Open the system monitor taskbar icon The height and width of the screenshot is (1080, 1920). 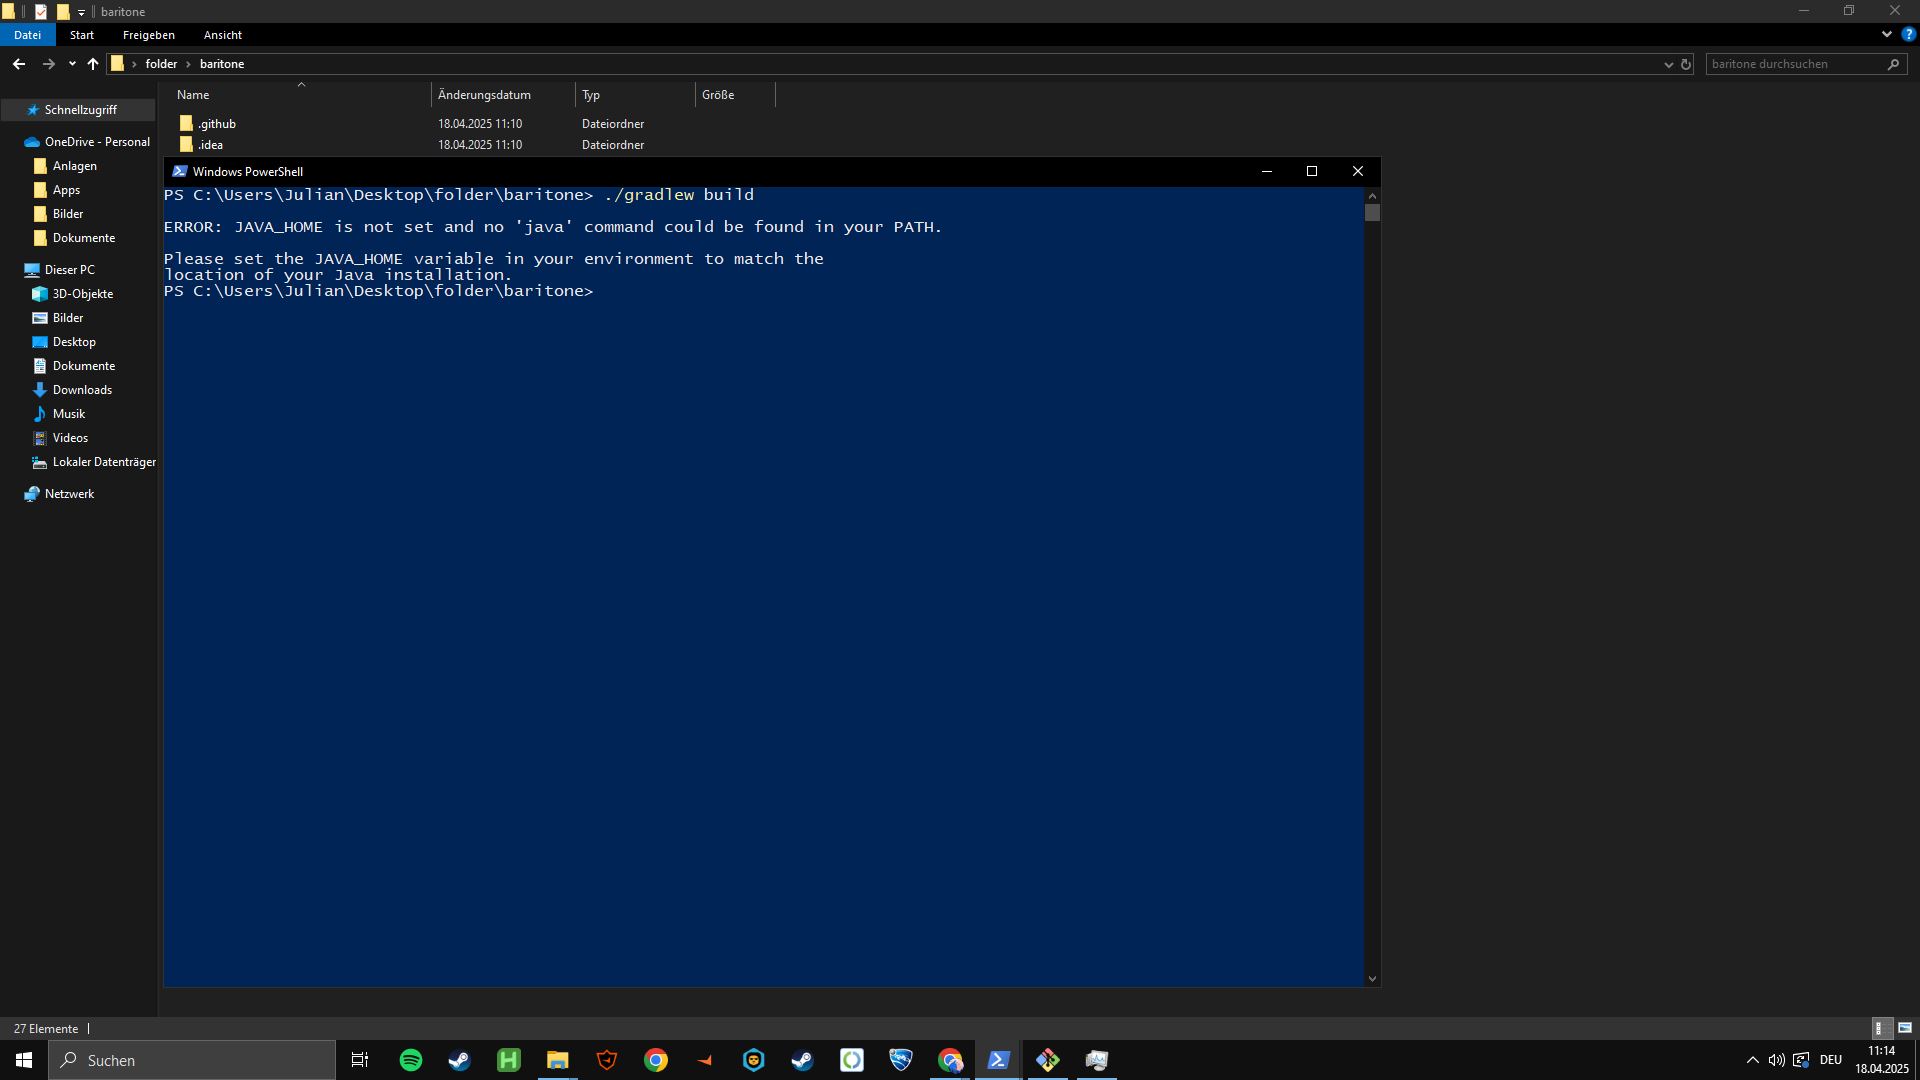[x=1097, y=1060]
